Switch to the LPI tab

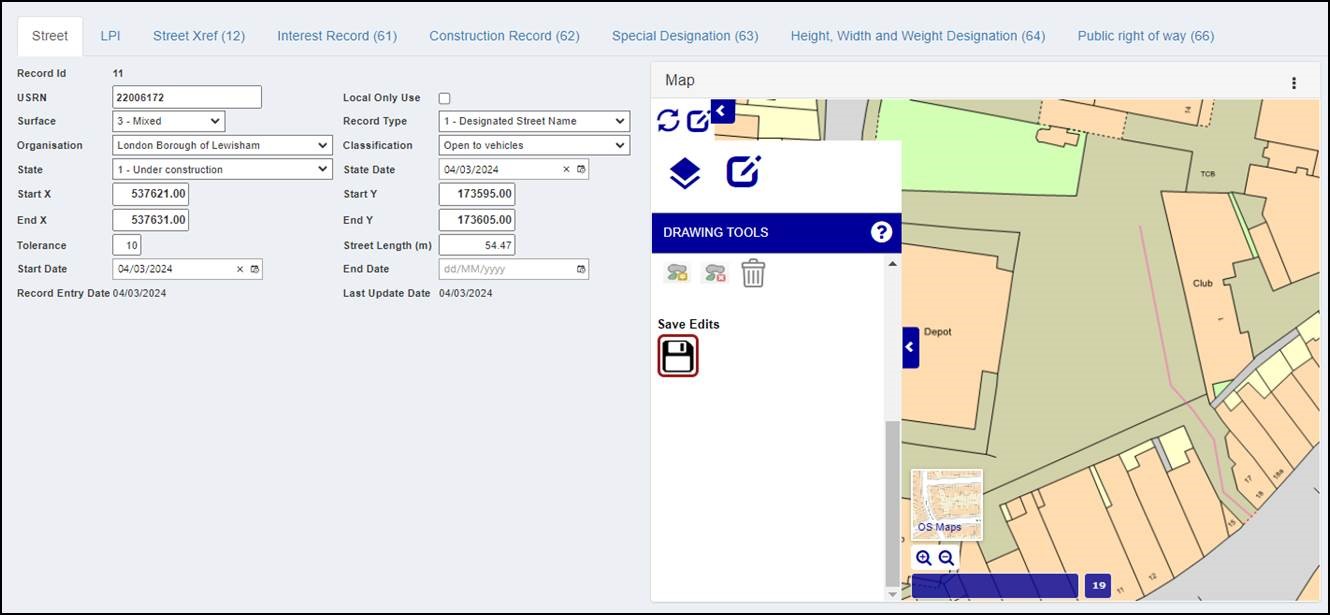(x=110, y=36)
